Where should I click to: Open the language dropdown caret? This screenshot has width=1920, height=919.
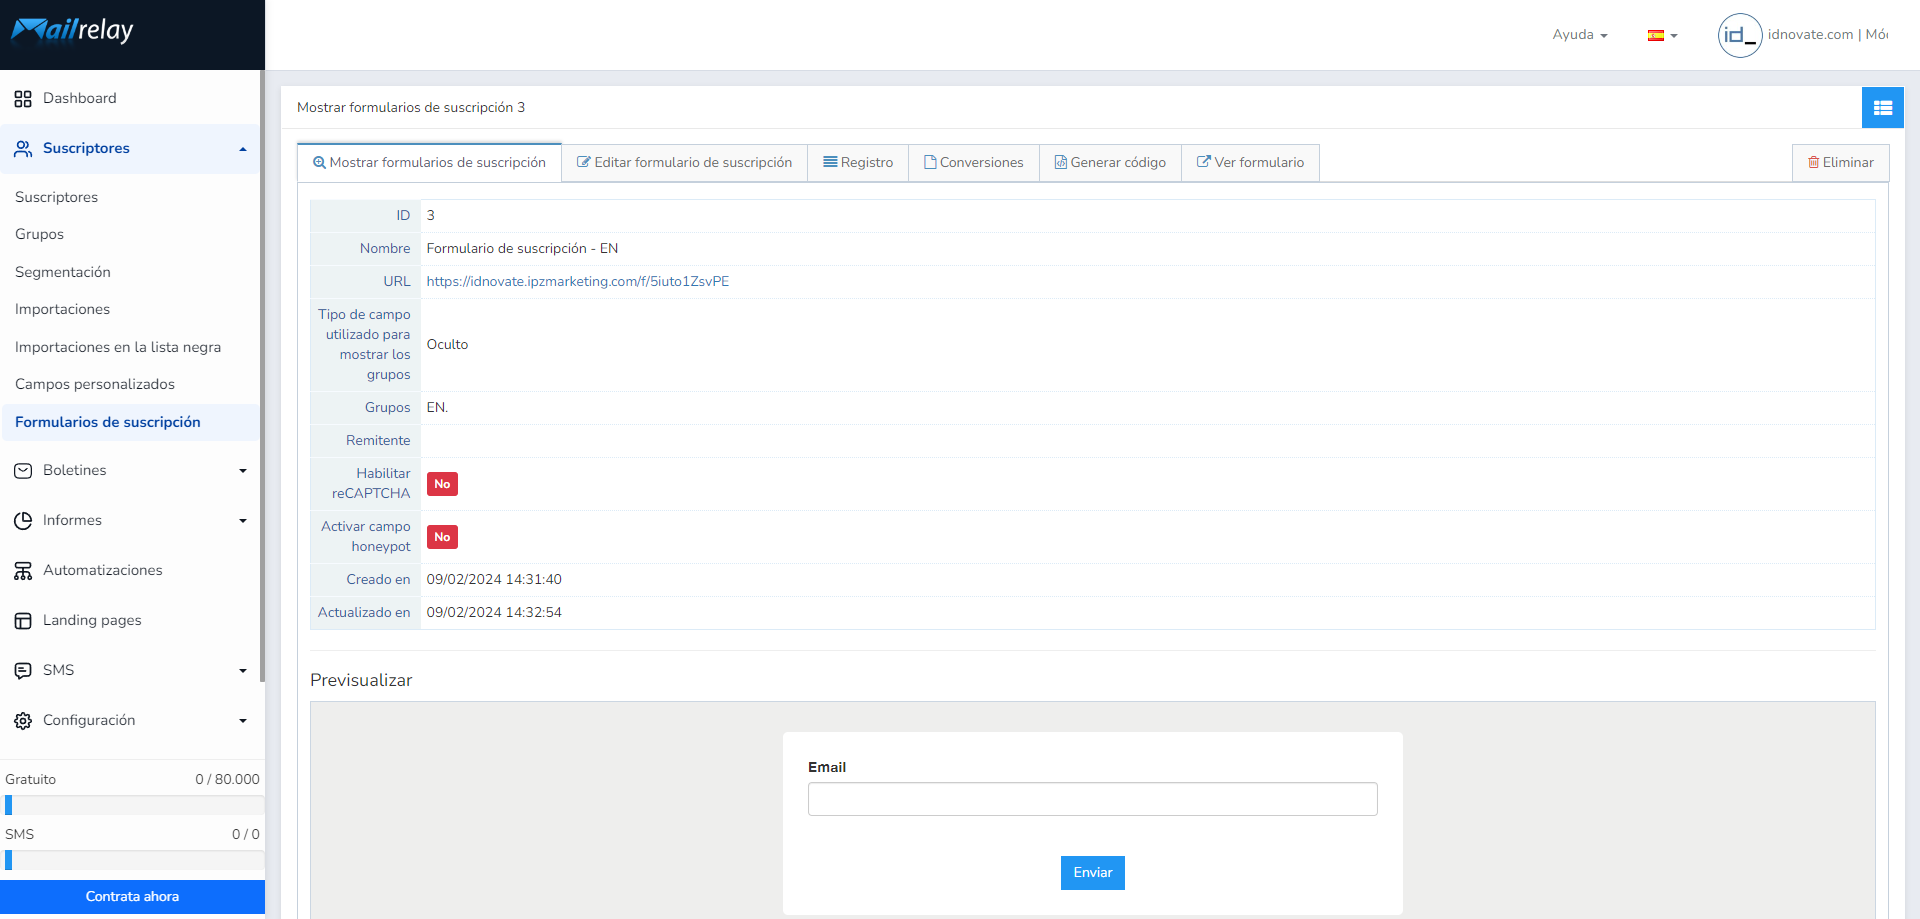click(1674, 36)
